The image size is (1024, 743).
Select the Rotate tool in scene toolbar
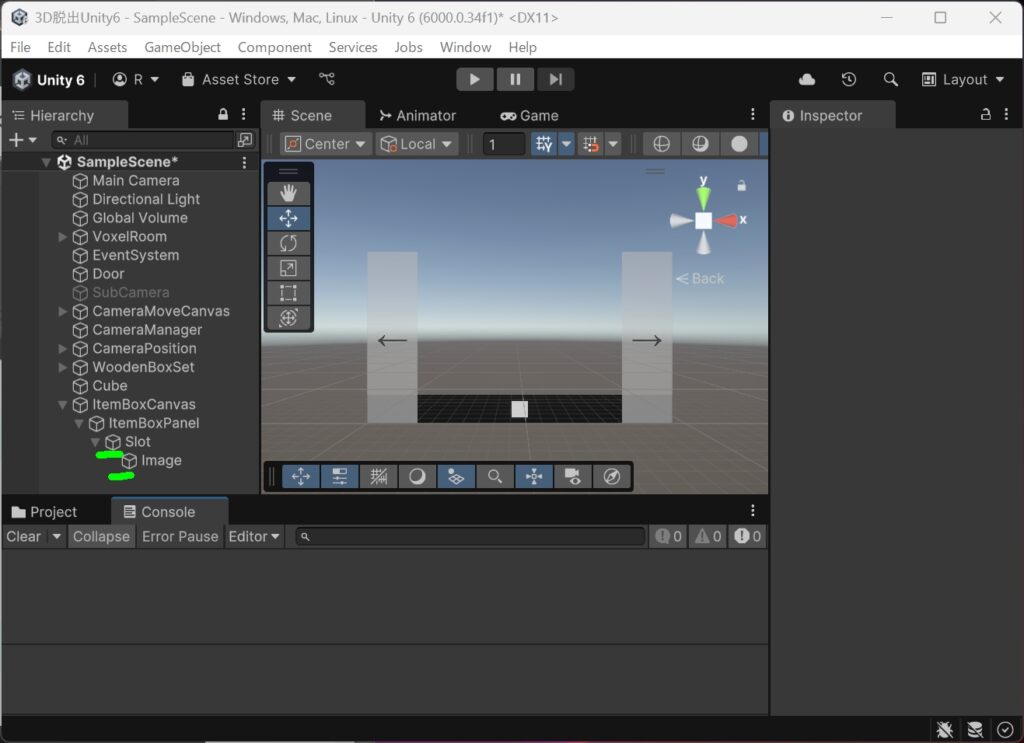point(288,244)
